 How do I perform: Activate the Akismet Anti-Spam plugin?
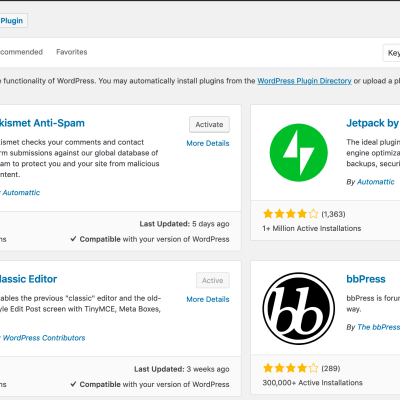[209, 124]
